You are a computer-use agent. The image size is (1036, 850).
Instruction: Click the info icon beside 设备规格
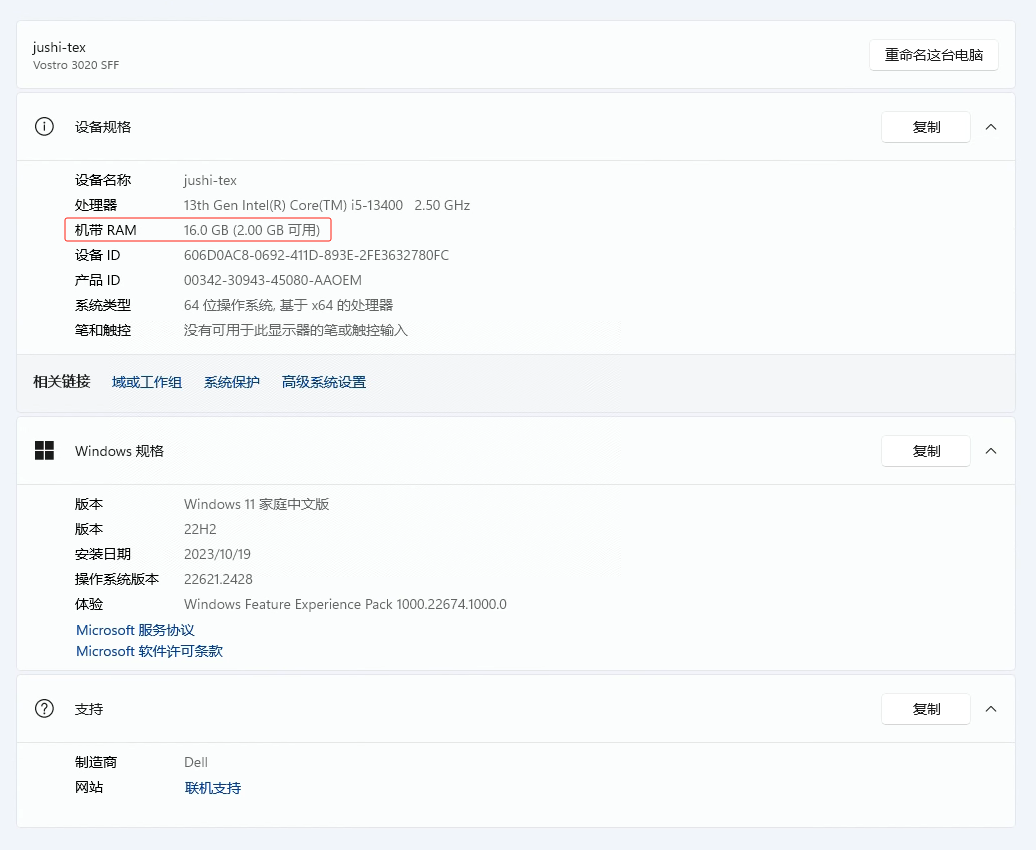click(x=44, y=126)
